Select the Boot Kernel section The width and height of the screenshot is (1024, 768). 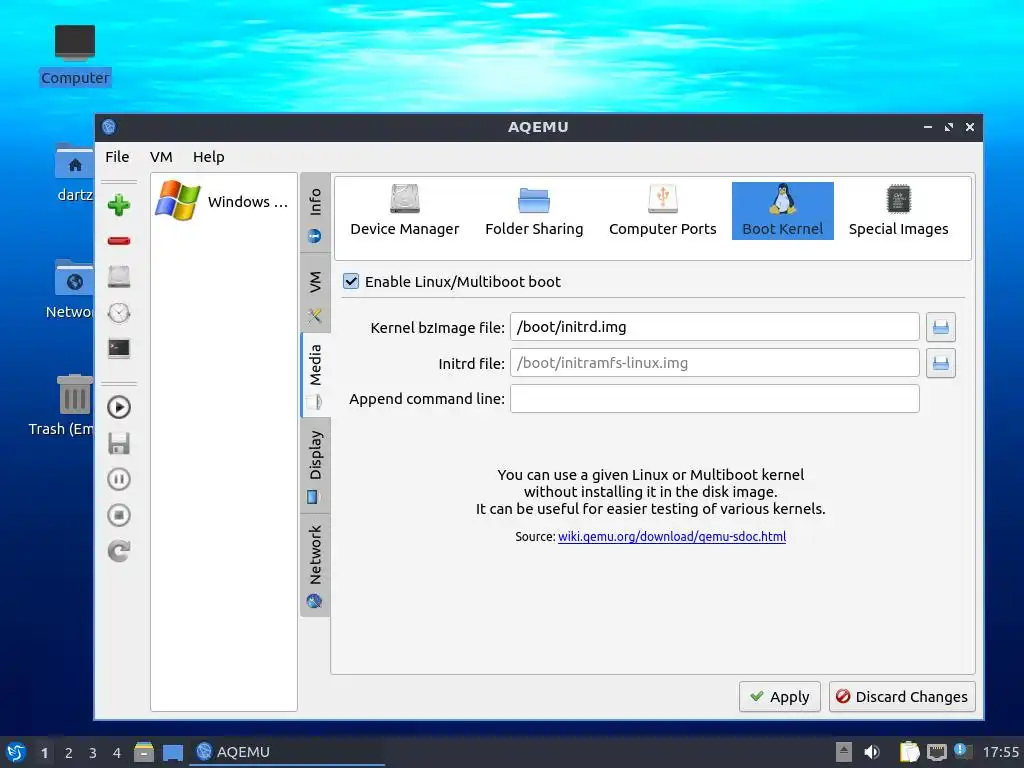[x=782, y=211]
